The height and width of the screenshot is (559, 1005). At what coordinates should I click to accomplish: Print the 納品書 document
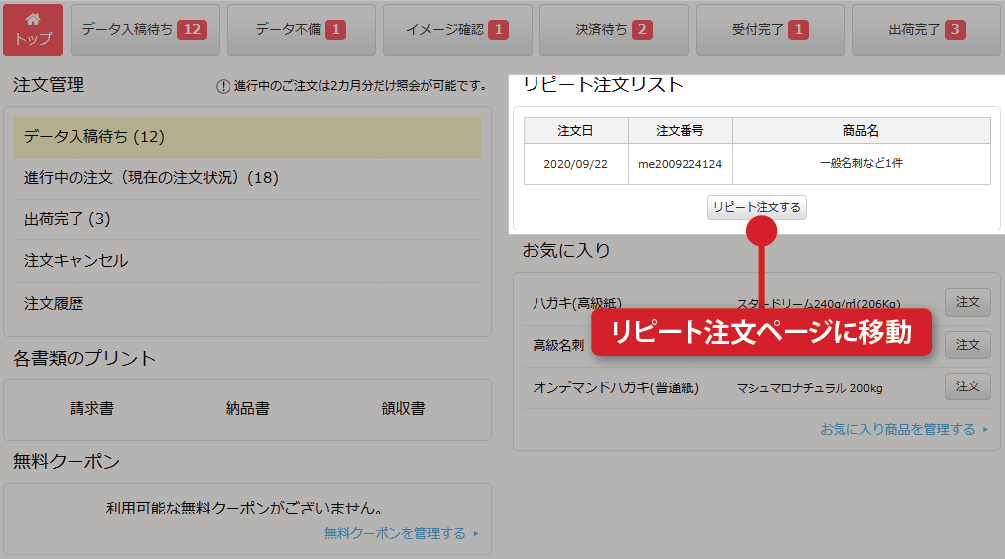(x=247, y=408)
